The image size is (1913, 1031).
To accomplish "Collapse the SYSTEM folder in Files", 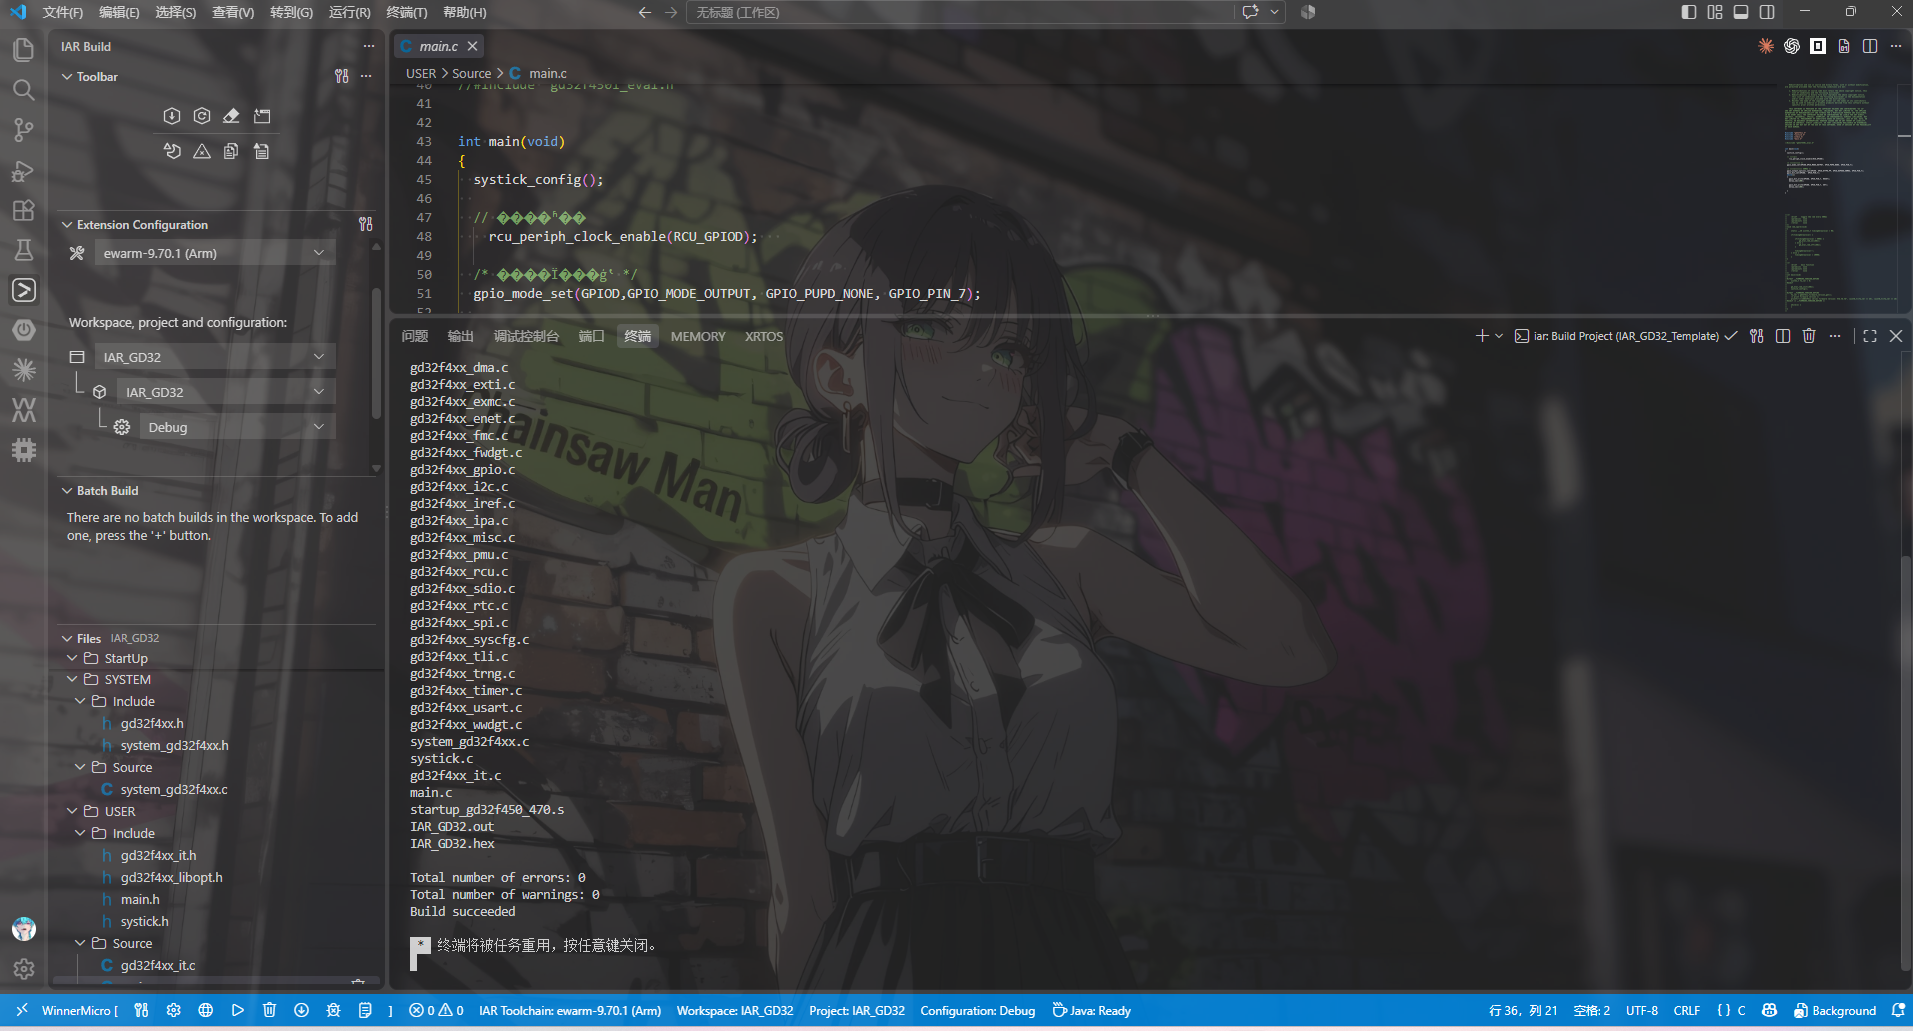I will click(72, 679).
